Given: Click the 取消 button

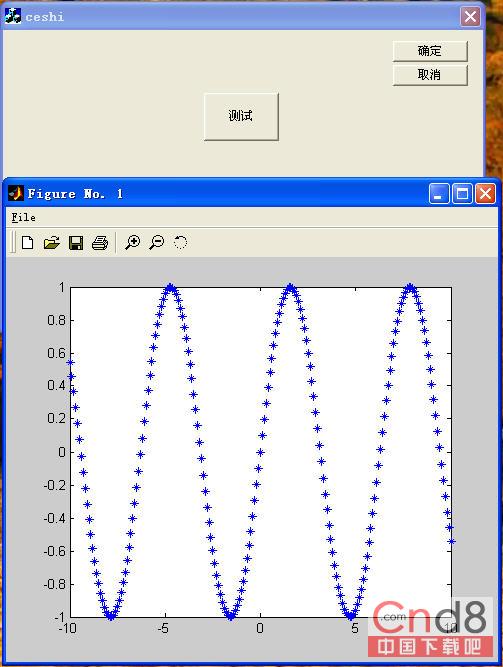Looking at the screenshot, I should 430,75.
